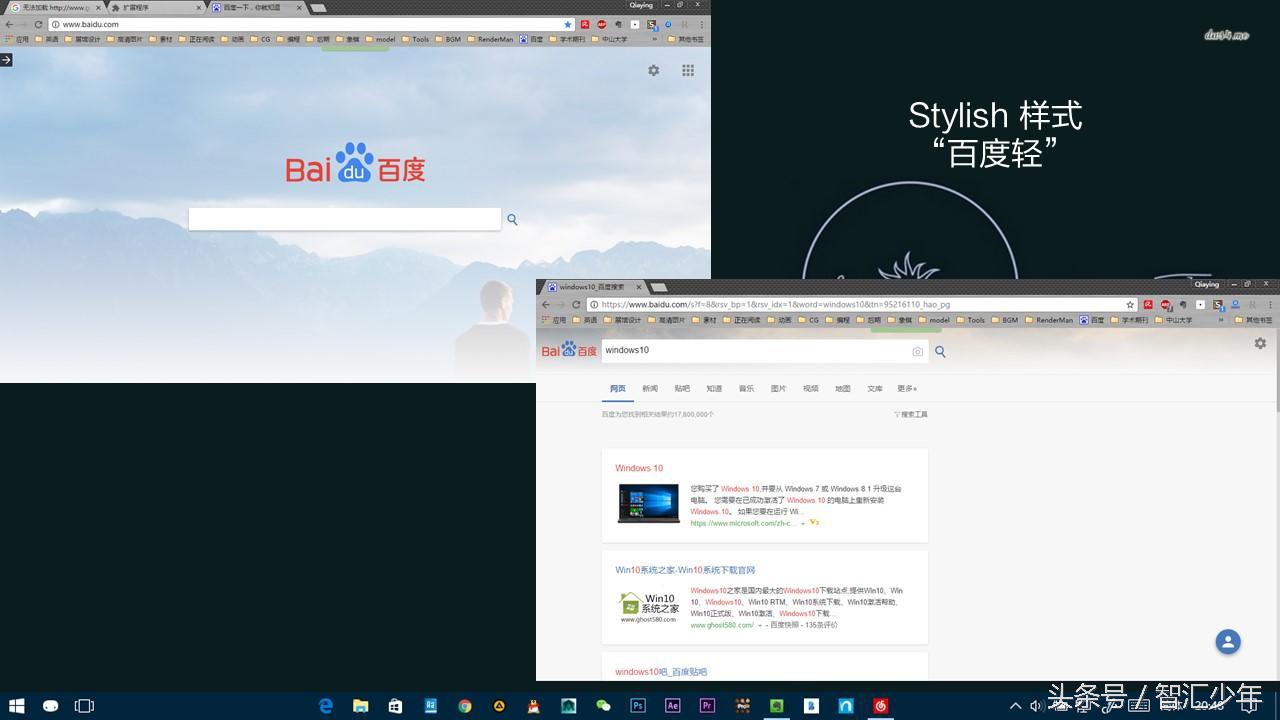Screen dimensions: 1280x720
Task: Click the magnifier search icon next to the query
Action: pyautogui.click(x=940, y=351)
